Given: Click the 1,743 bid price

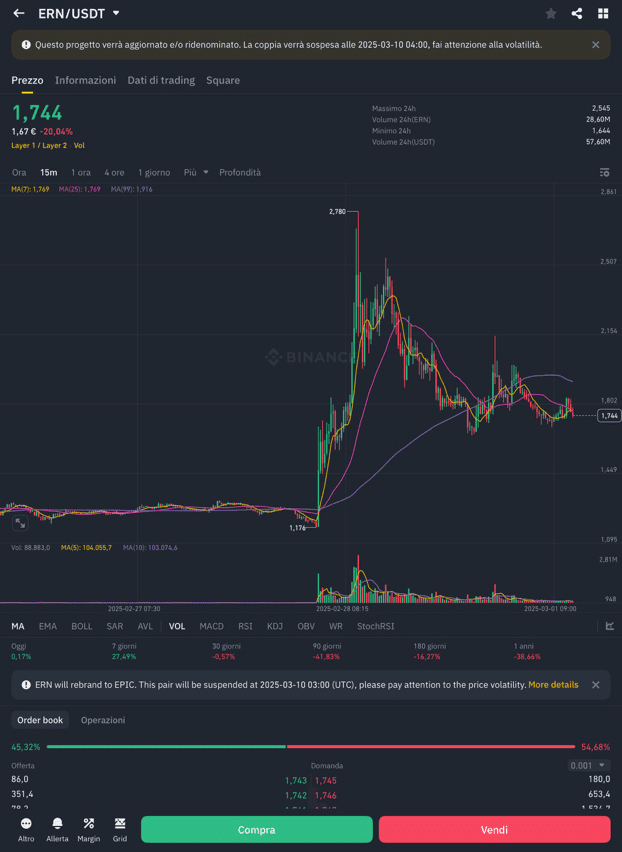Looking at the screenshot, I should click(x=296, y=780).
